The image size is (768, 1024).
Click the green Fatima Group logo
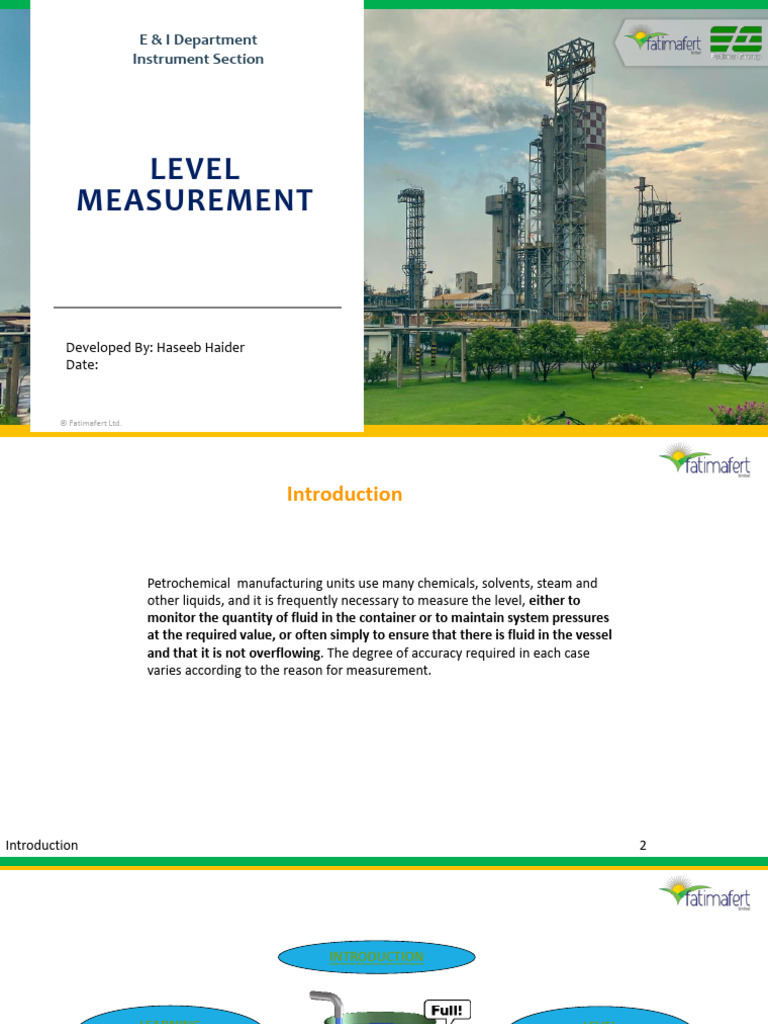(x=735, y=42)
